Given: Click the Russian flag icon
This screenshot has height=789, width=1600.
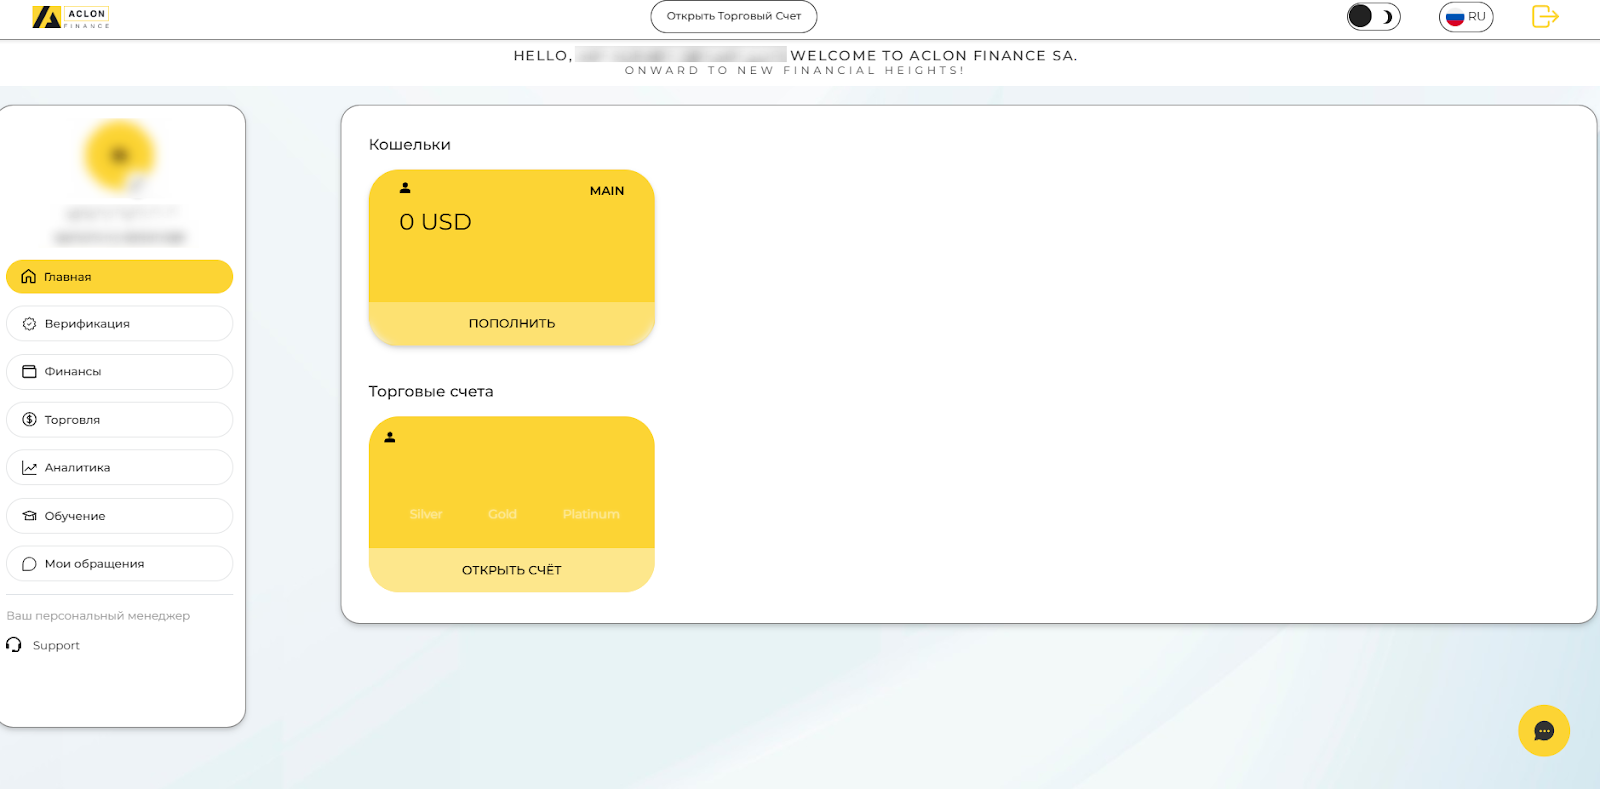Looking at the screenshot, I should [x=1455, y=17].
